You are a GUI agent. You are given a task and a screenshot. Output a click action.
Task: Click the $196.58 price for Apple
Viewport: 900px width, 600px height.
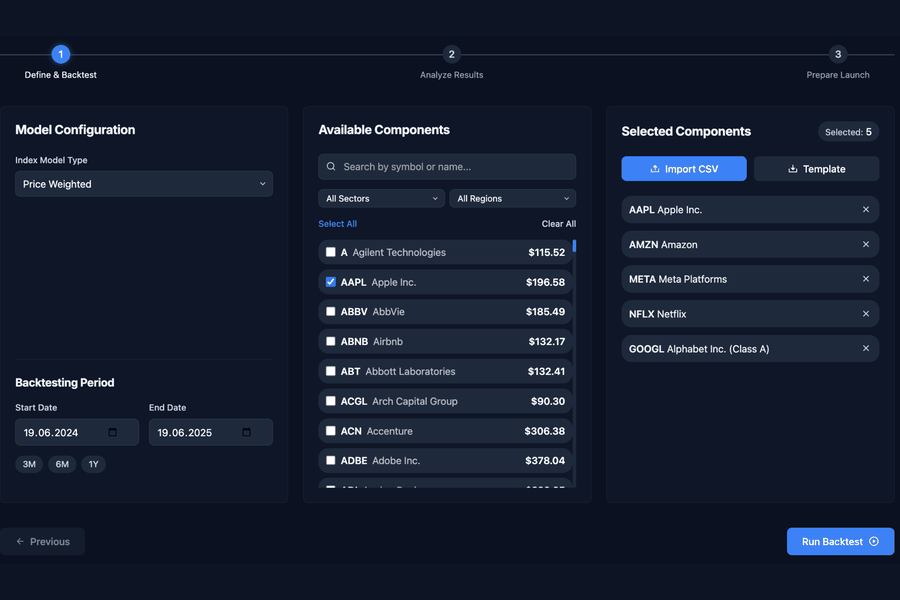tap(545, 282)
